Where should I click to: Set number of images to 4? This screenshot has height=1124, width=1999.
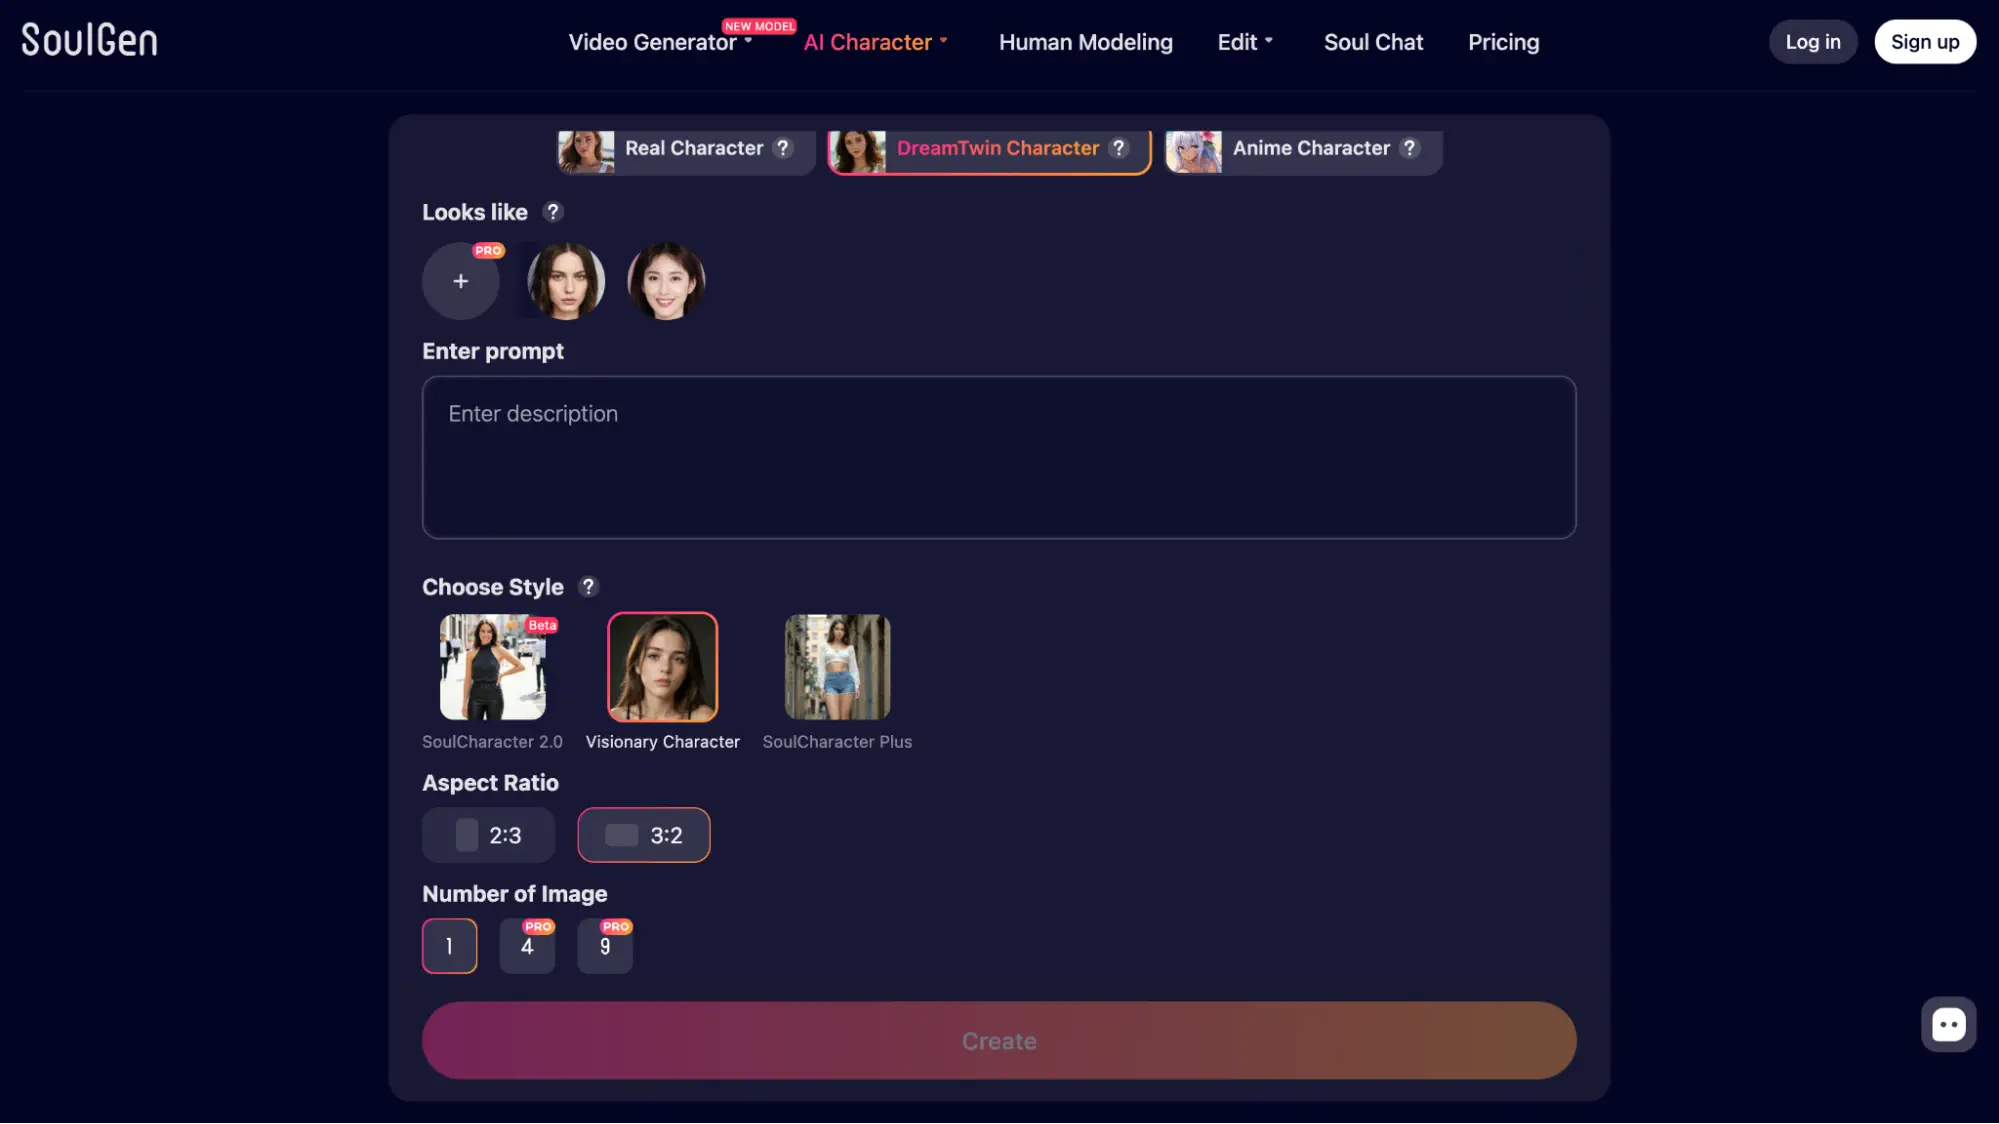point(527,946)
